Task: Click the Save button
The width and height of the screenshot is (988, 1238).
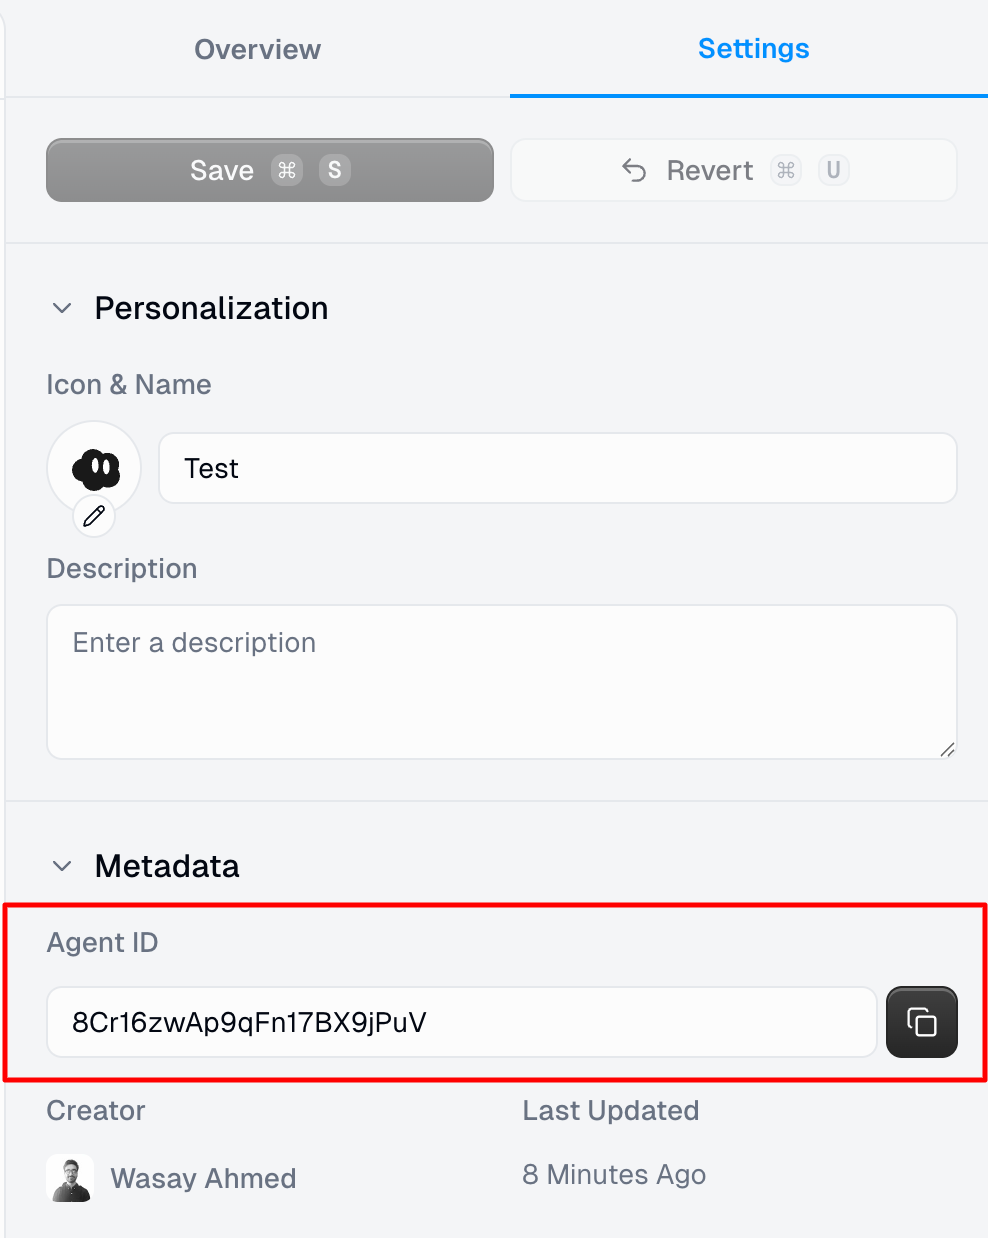Action: pyautogui.click(x=269, y=170)
